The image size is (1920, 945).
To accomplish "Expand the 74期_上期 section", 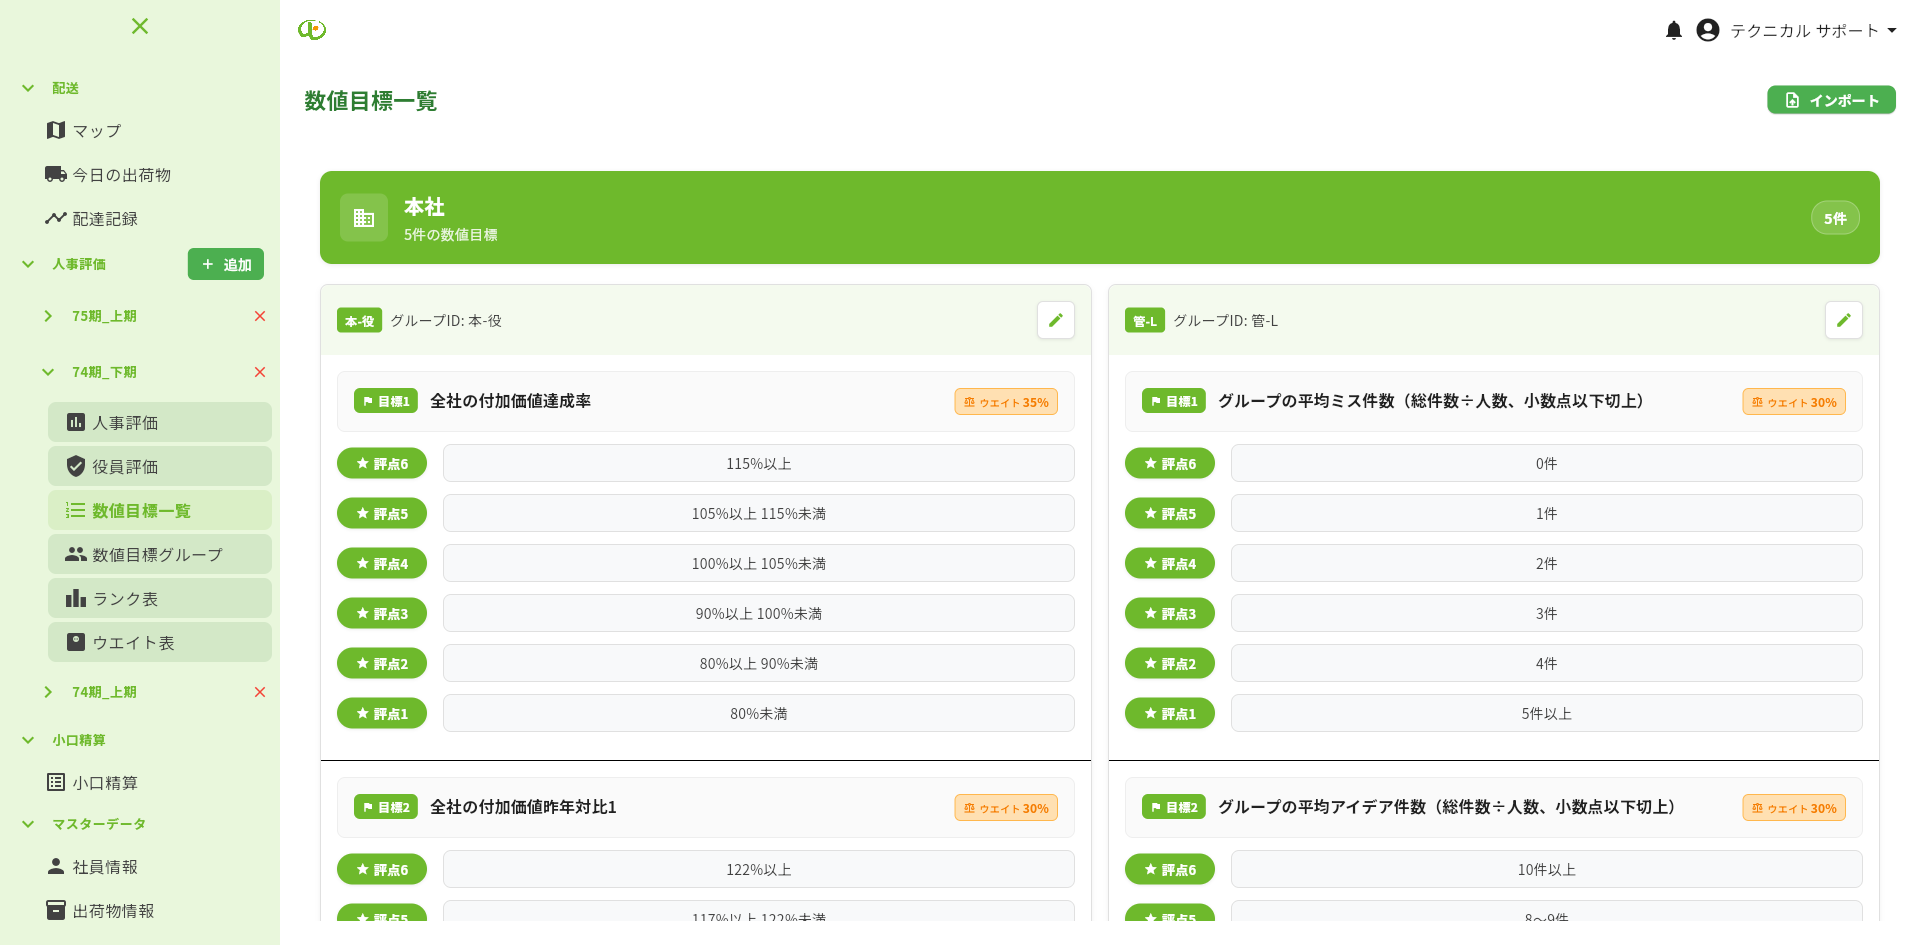I will [47, 691].
